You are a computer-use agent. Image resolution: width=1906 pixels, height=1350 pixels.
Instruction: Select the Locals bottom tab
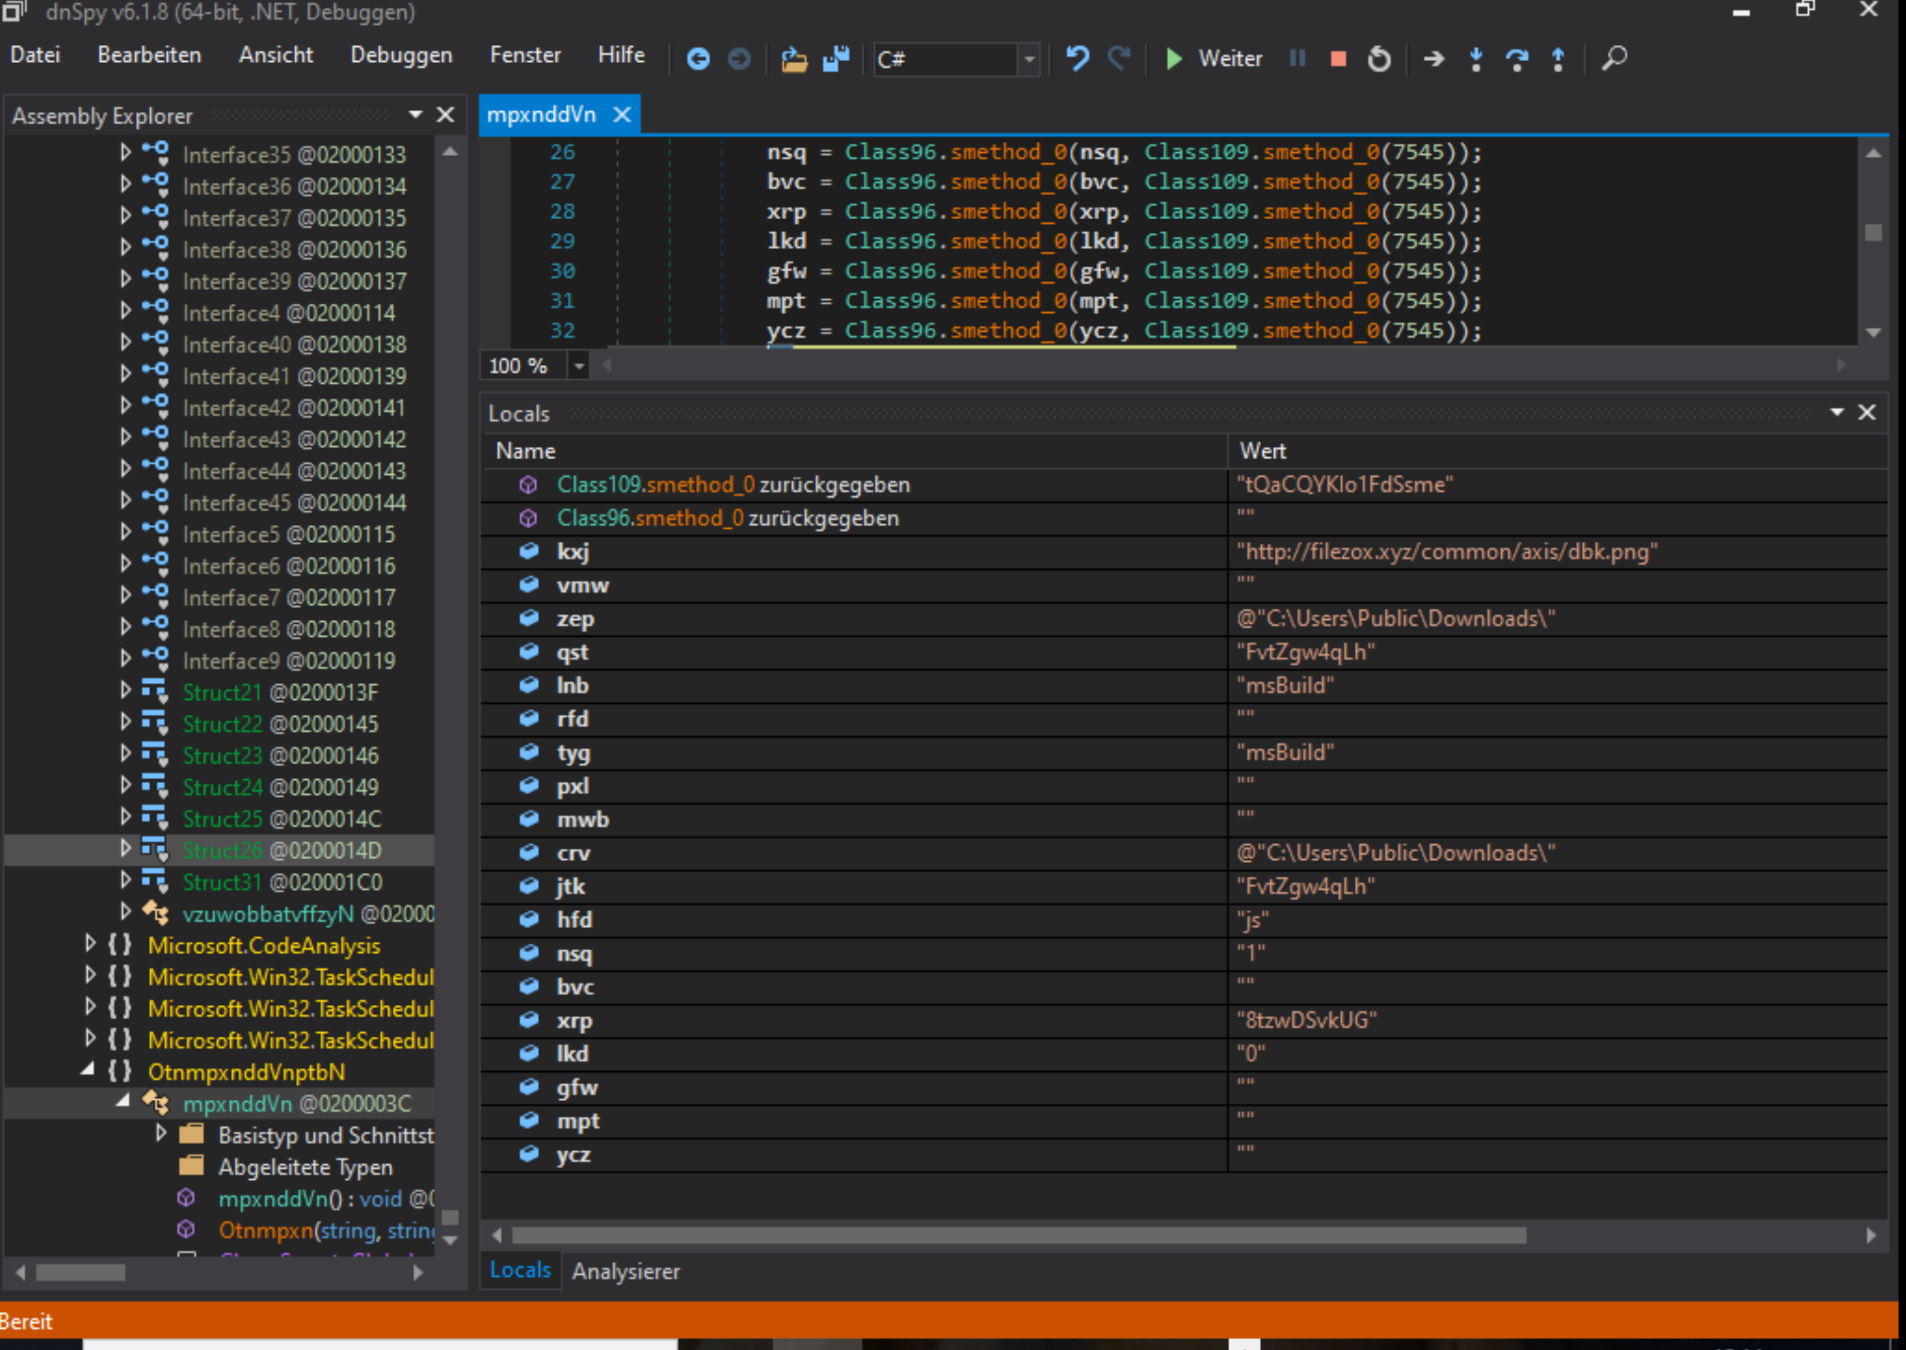click(520, 1270)
